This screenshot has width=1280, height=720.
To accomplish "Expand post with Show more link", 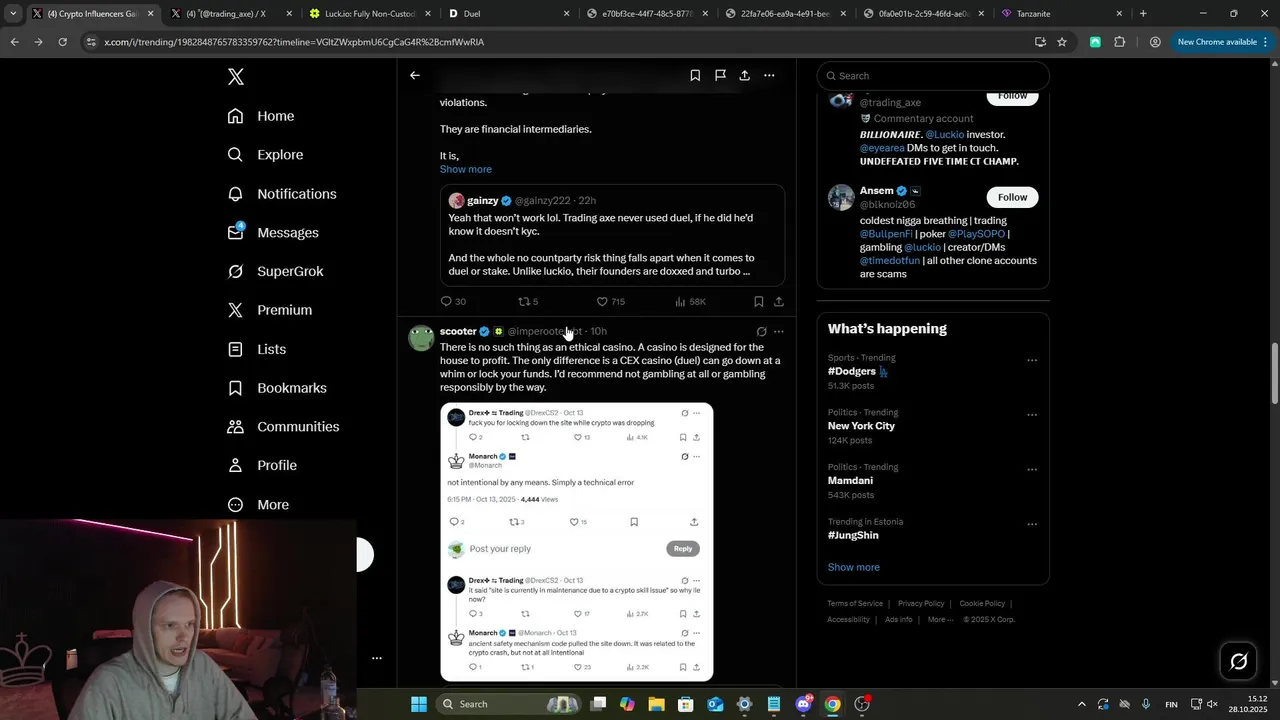I will pyautogui.click(x=466, y=169).
